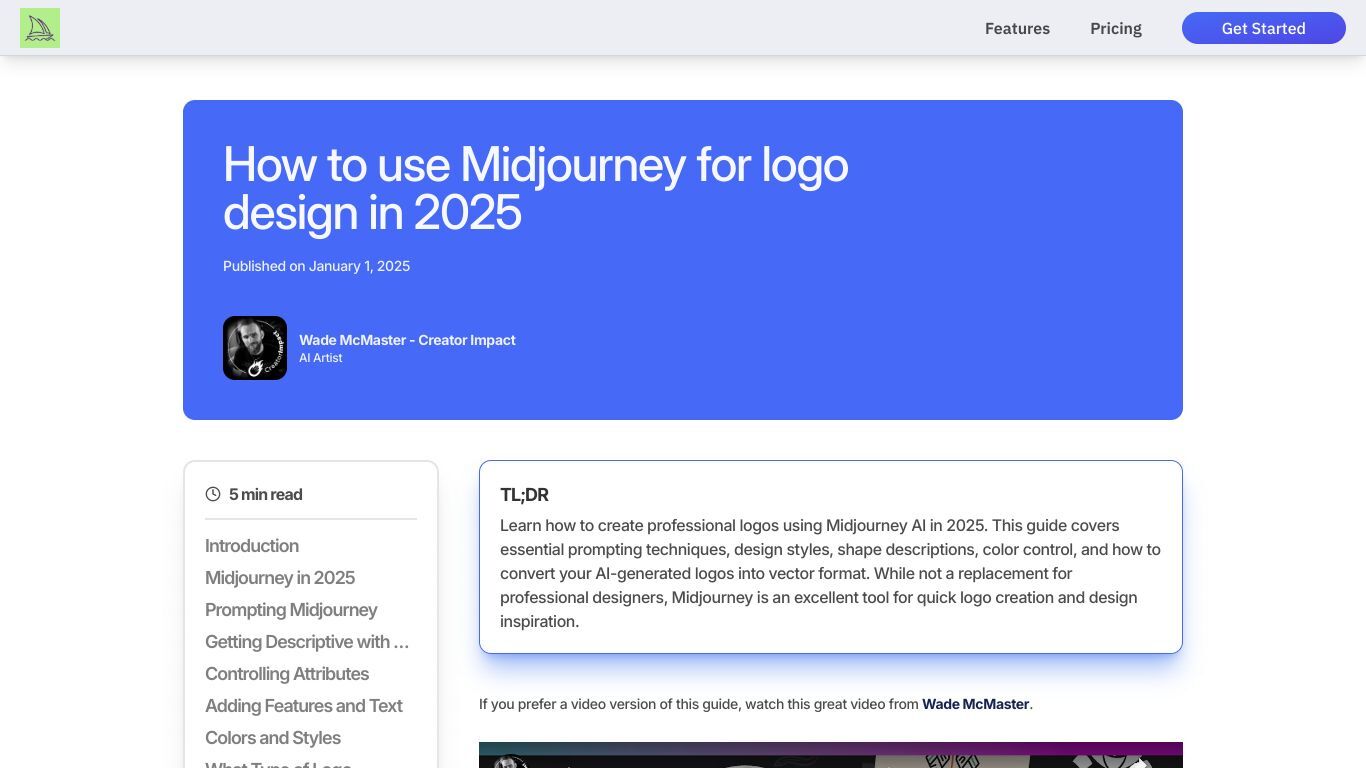Jump to the Introduction section
Screen dimensions: 1366x768
pyautogui.click(x=252, y=546)
